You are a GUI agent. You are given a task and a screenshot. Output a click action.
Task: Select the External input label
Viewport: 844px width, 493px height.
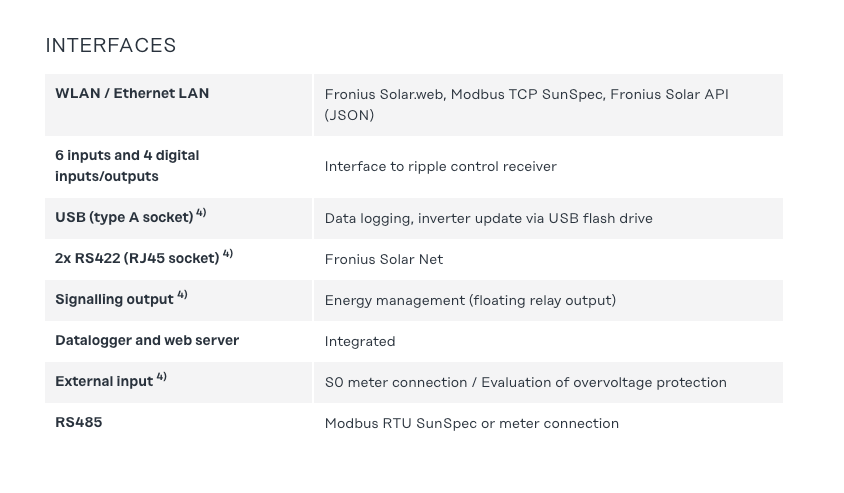104,381
